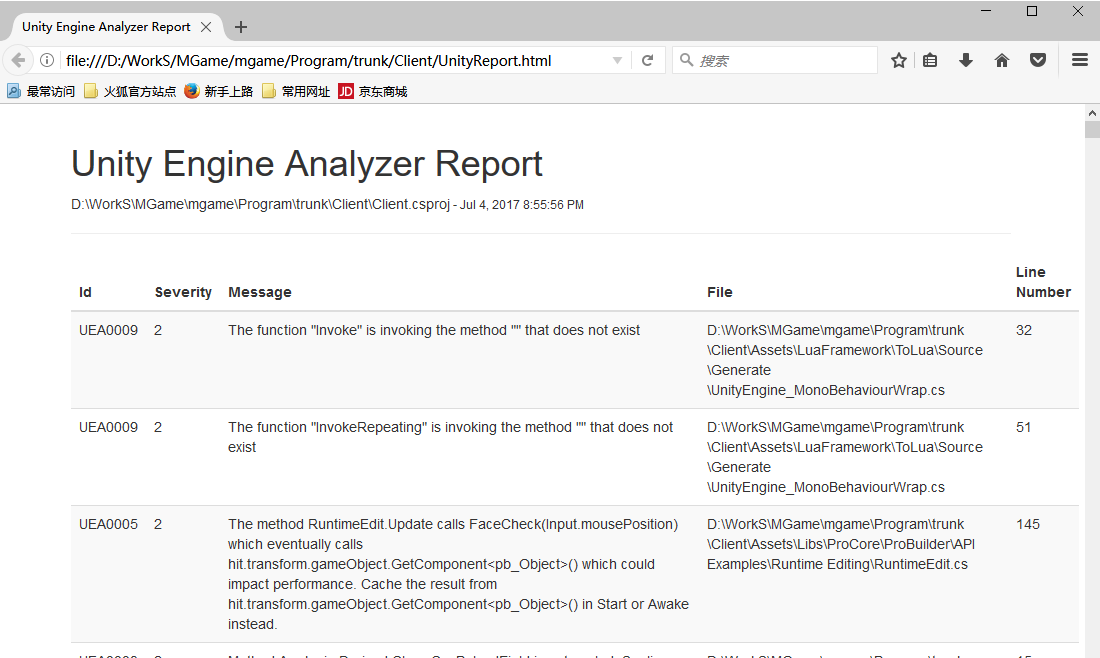Open the 最常访问 bookmark
Image resolution: width=1100 pixels, height=658 pixels.
(x=41, y=91)
